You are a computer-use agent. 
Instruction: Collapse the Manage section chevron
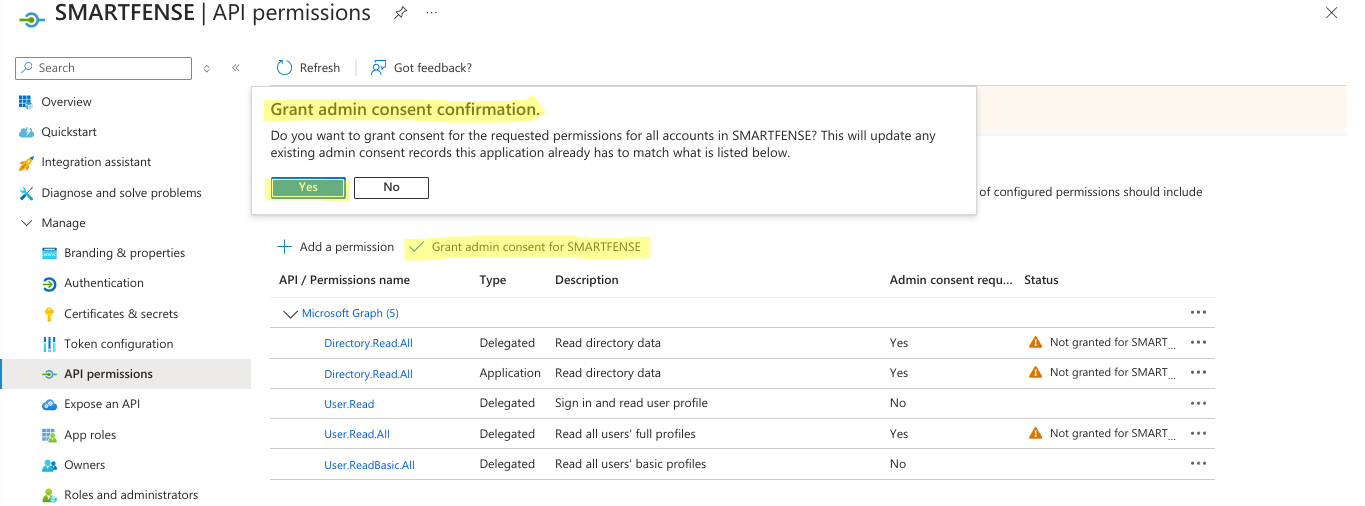point(26,223)
